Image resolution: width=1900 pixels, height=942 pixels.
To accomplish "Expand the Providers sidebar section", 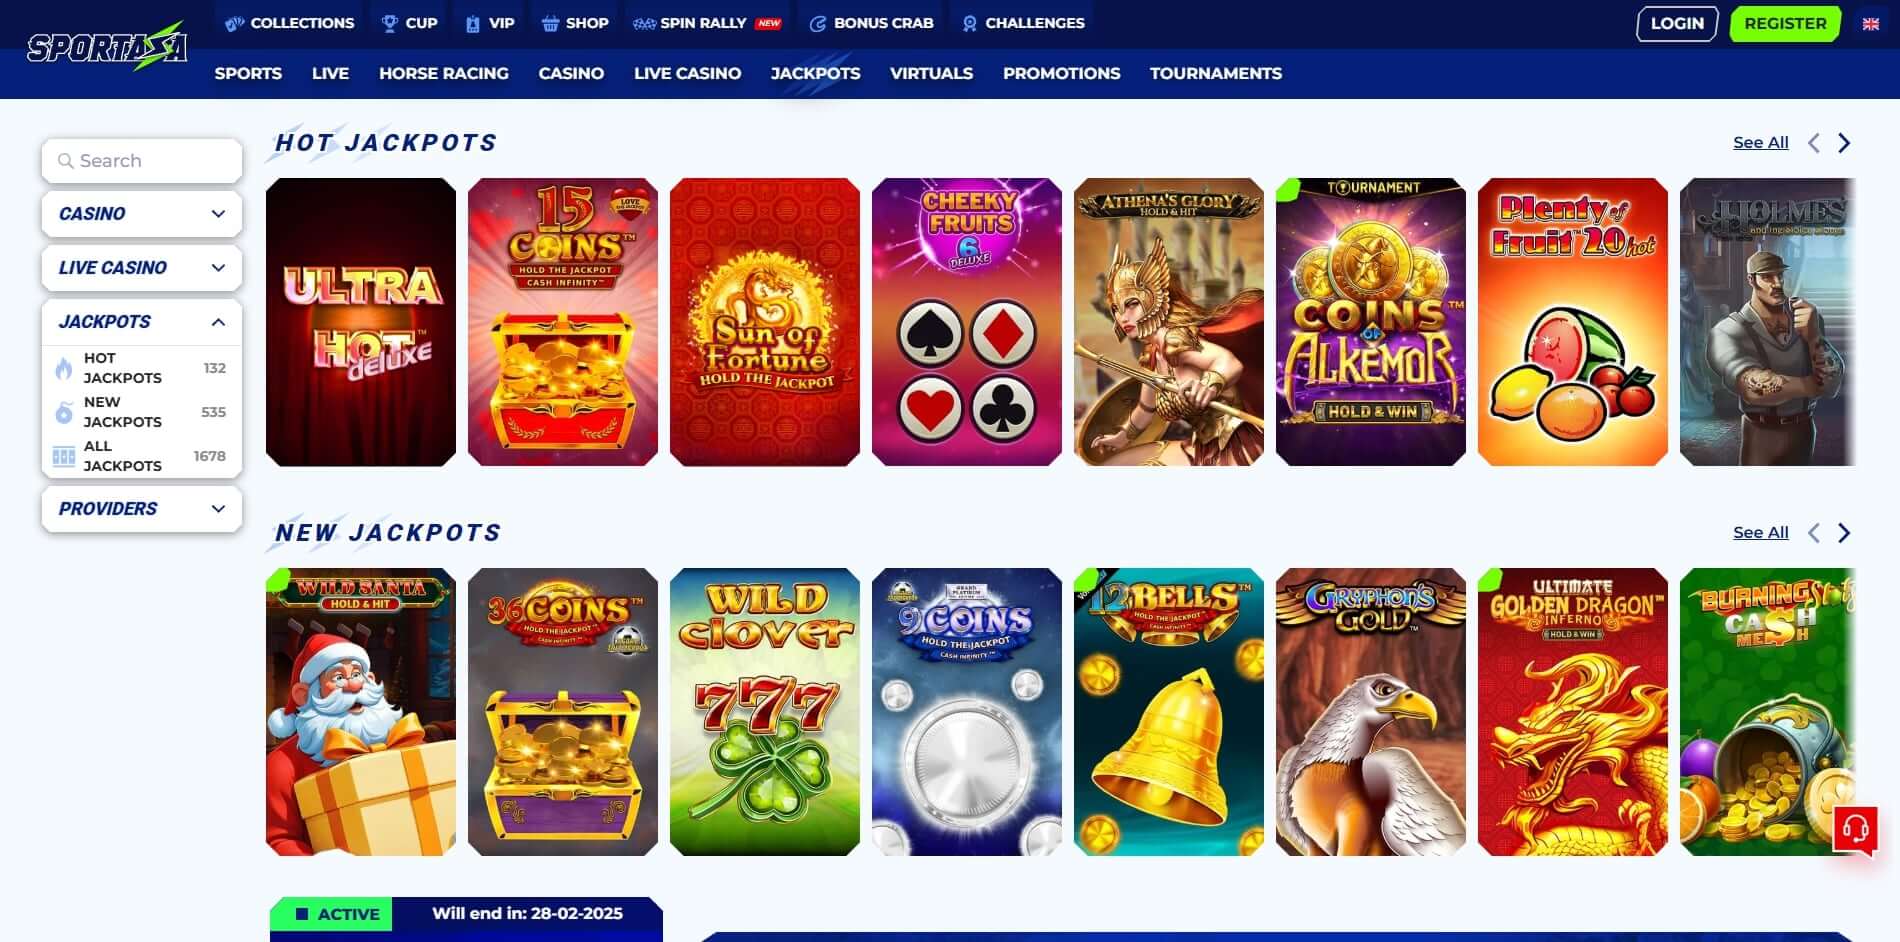I will (x=142, y=509).
